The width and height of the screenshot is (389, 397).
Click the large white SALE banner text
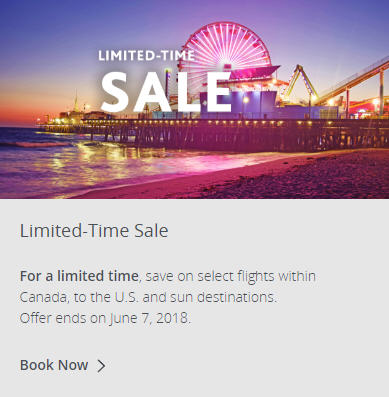pyautogui.click(x=166, y=92)
